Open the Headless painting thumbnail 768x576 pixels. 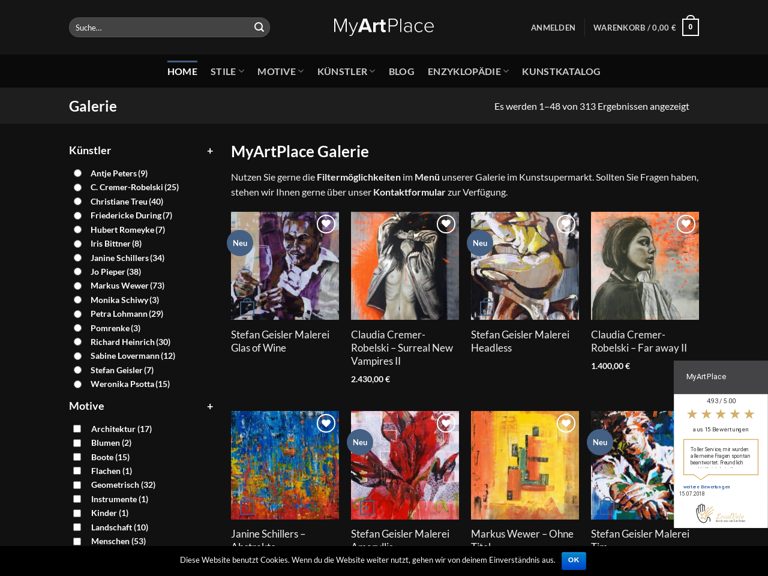pos(525,266)
